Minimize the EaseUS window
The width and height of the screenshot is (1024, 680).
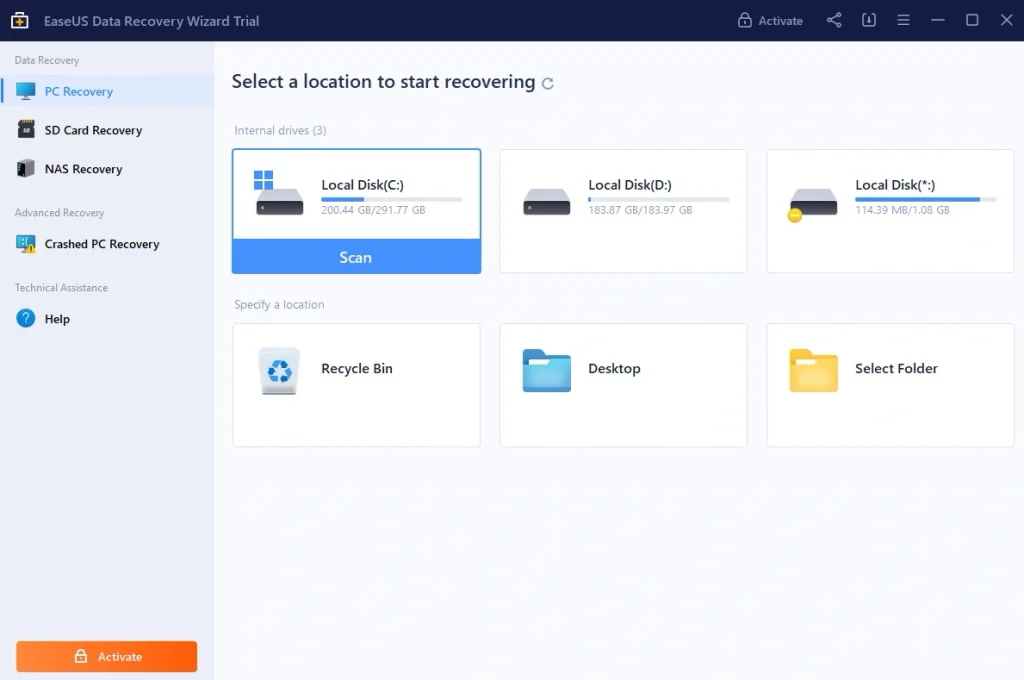pos(938,20)
